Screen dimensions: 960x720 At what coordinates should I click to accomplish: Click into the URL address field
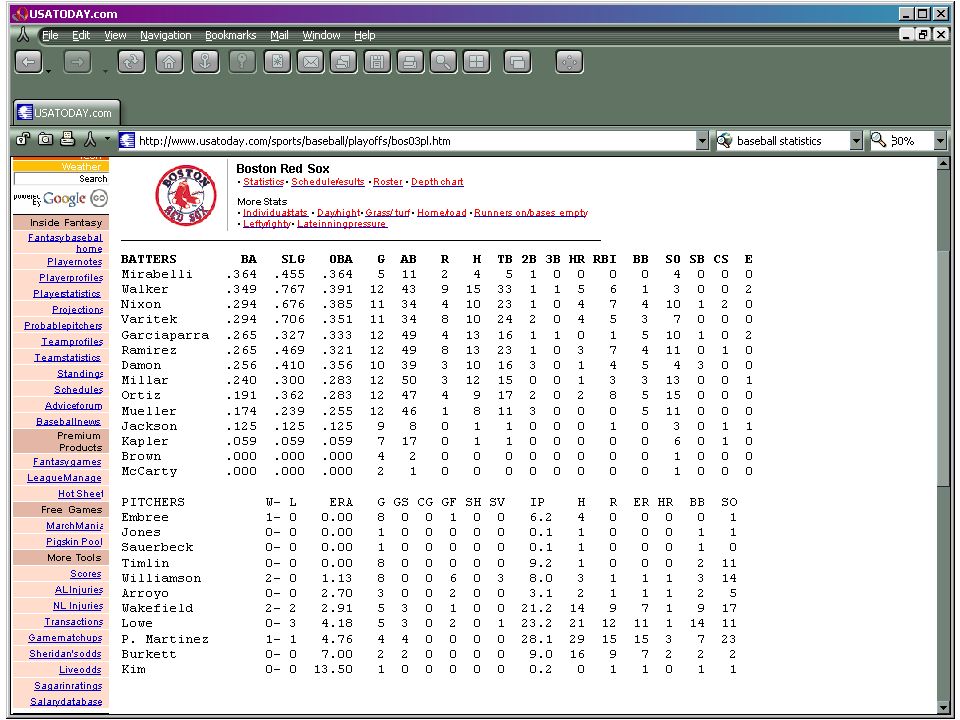(415, 141)
